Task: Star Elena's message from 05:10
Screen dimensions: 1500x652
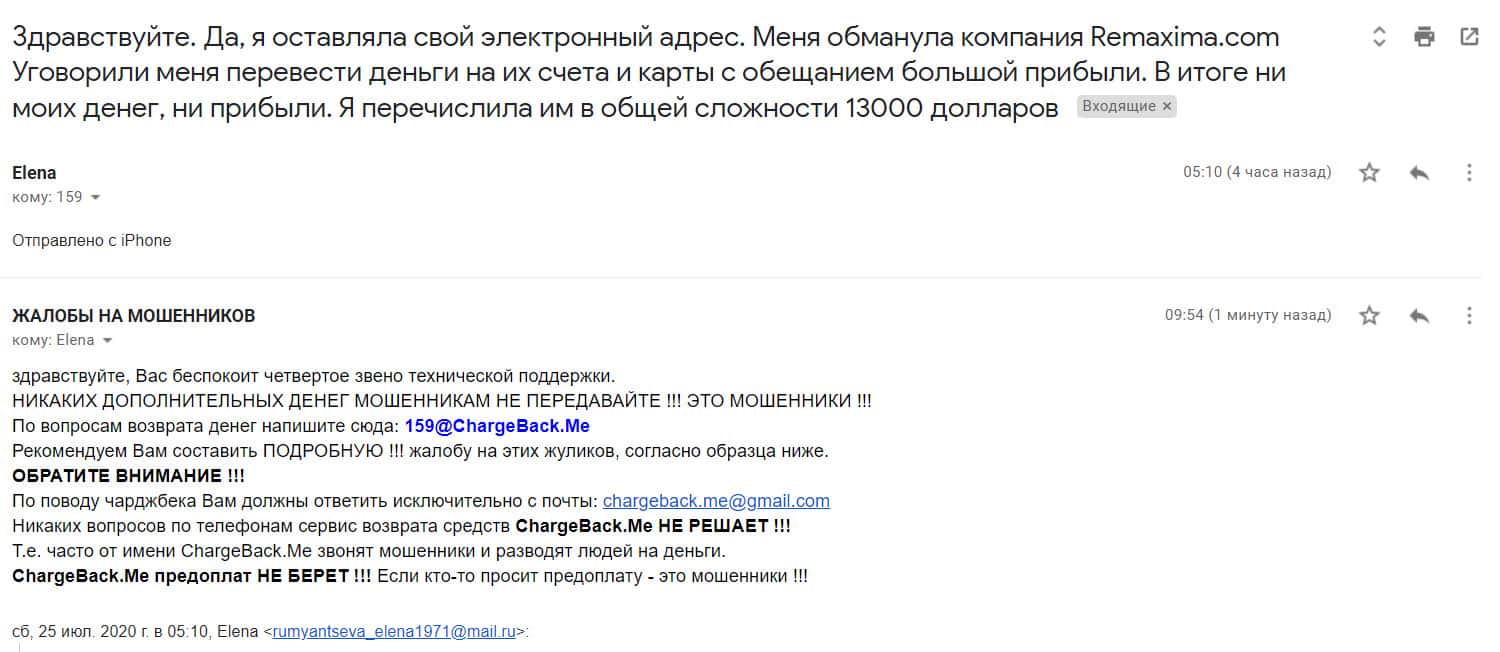Action: [1369, 173]
